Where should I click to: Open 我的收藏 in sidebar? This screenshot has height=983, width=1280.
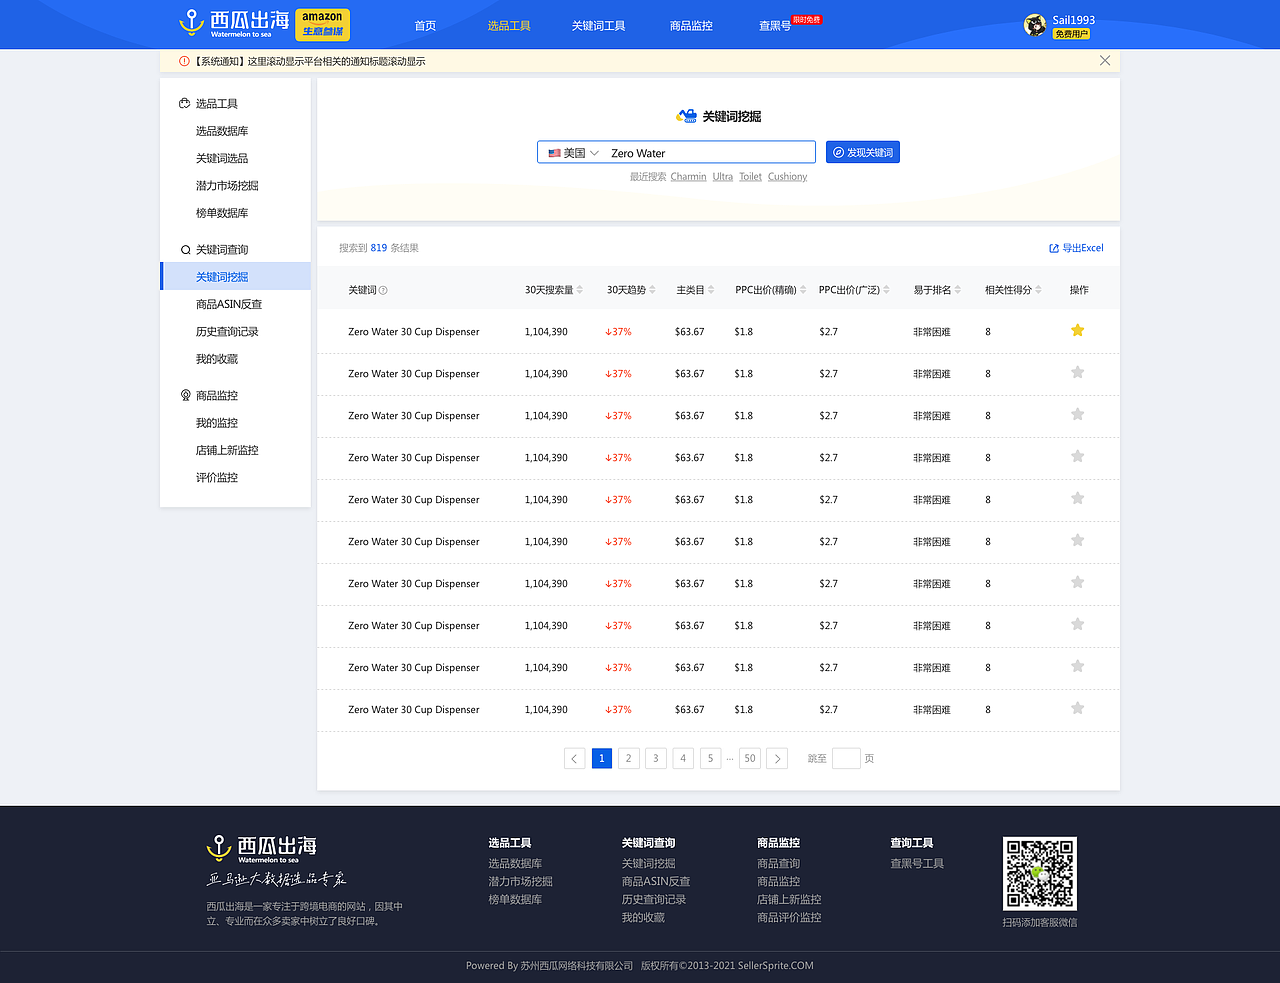point(217,359)
